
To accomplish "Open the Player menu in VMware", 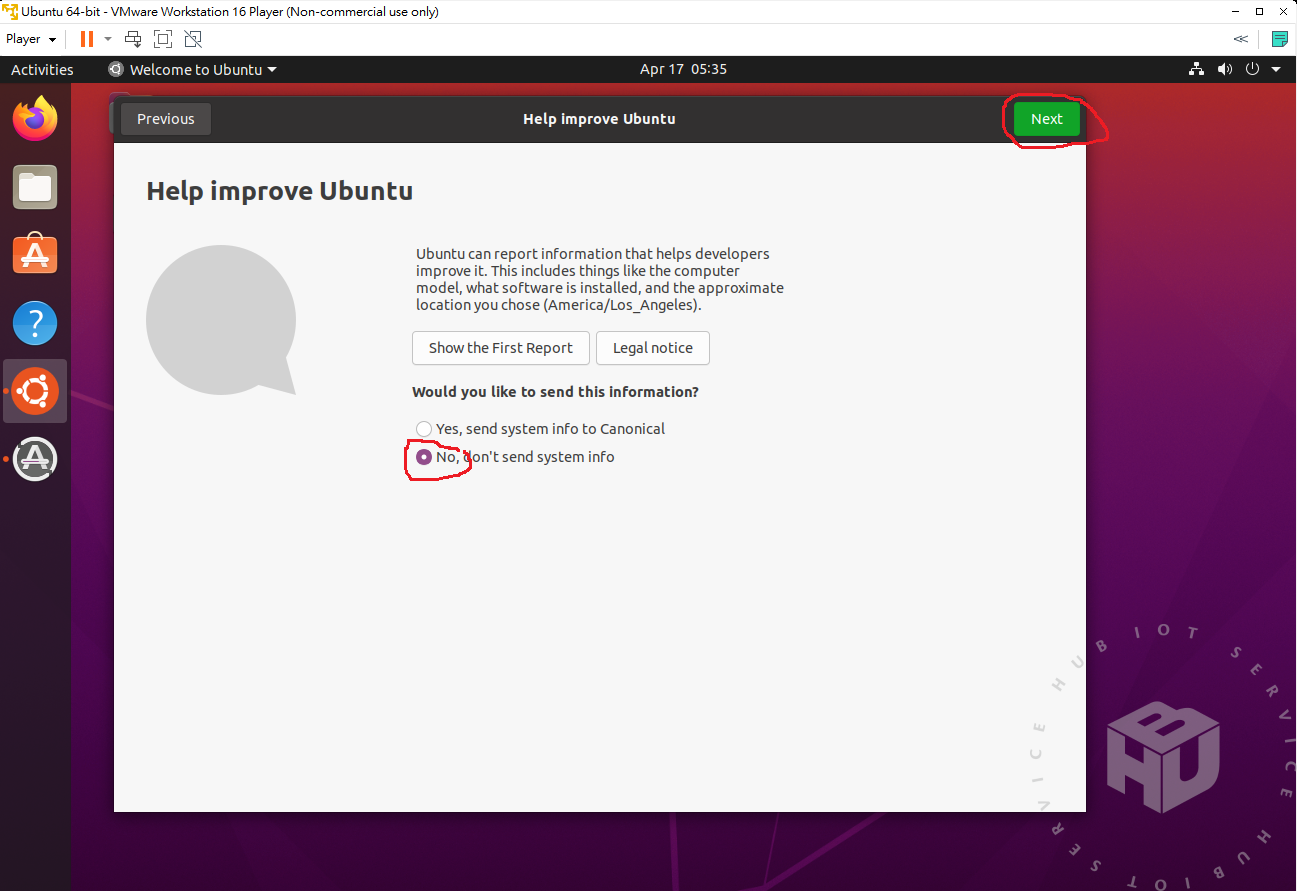I will 31,39.
